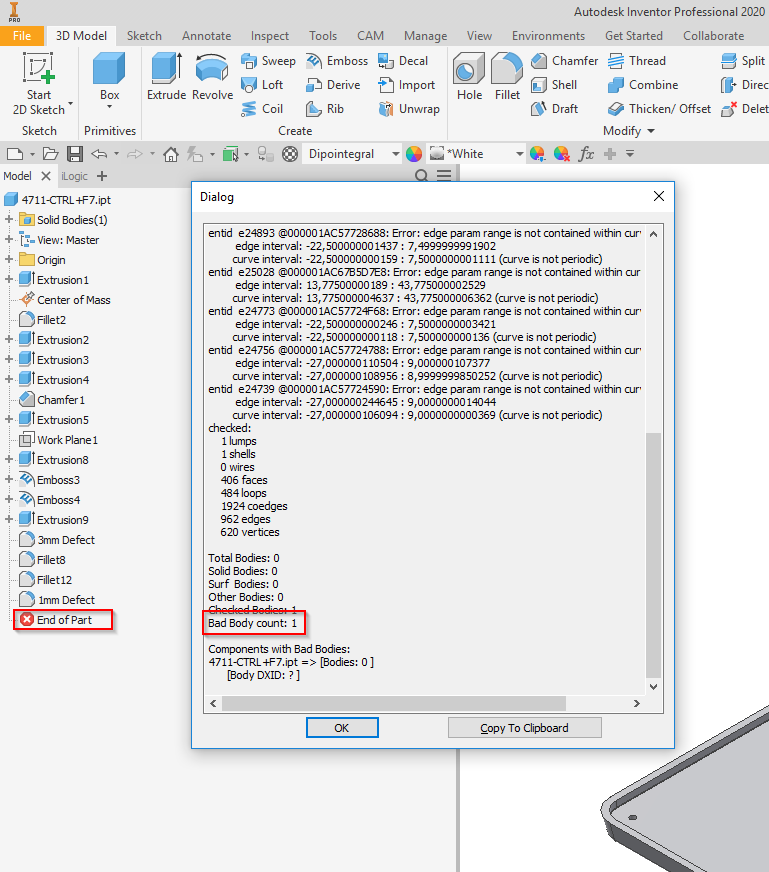Image resolution: width=769 pixels, height=872 pixels.
Task: Select the Derive tool
Action: pyautogui.click(x=333, y=85)
